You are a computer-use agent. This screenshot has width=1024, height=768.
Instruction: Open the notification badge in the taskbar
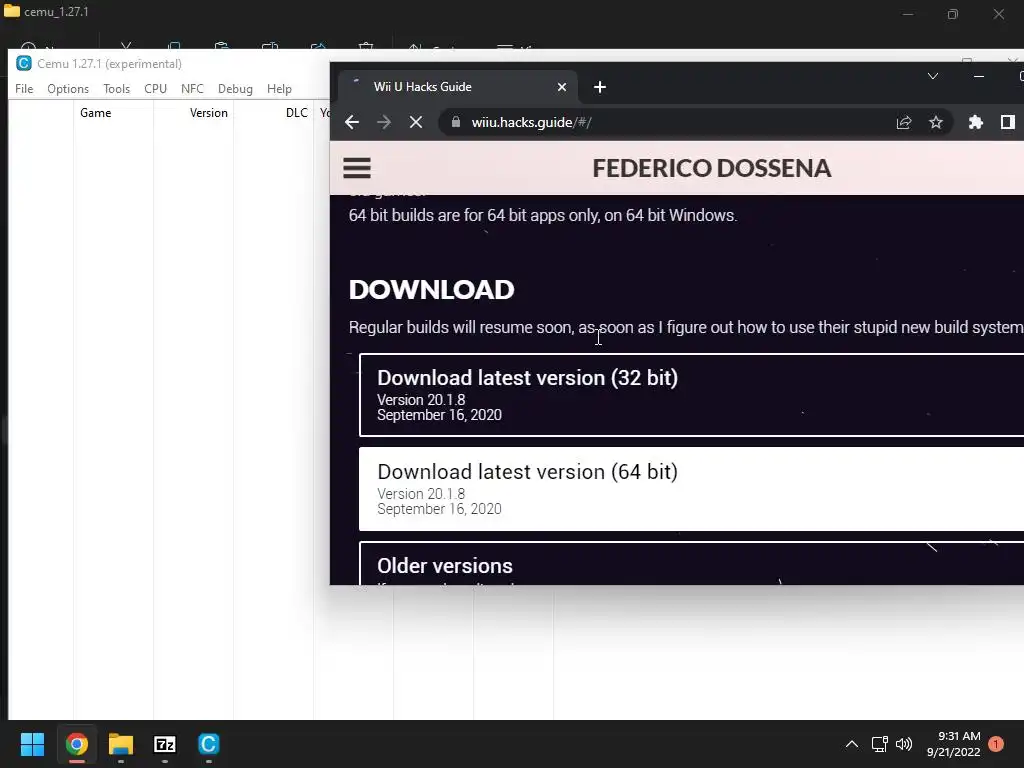pyautogui.click(x=996, y=744)
